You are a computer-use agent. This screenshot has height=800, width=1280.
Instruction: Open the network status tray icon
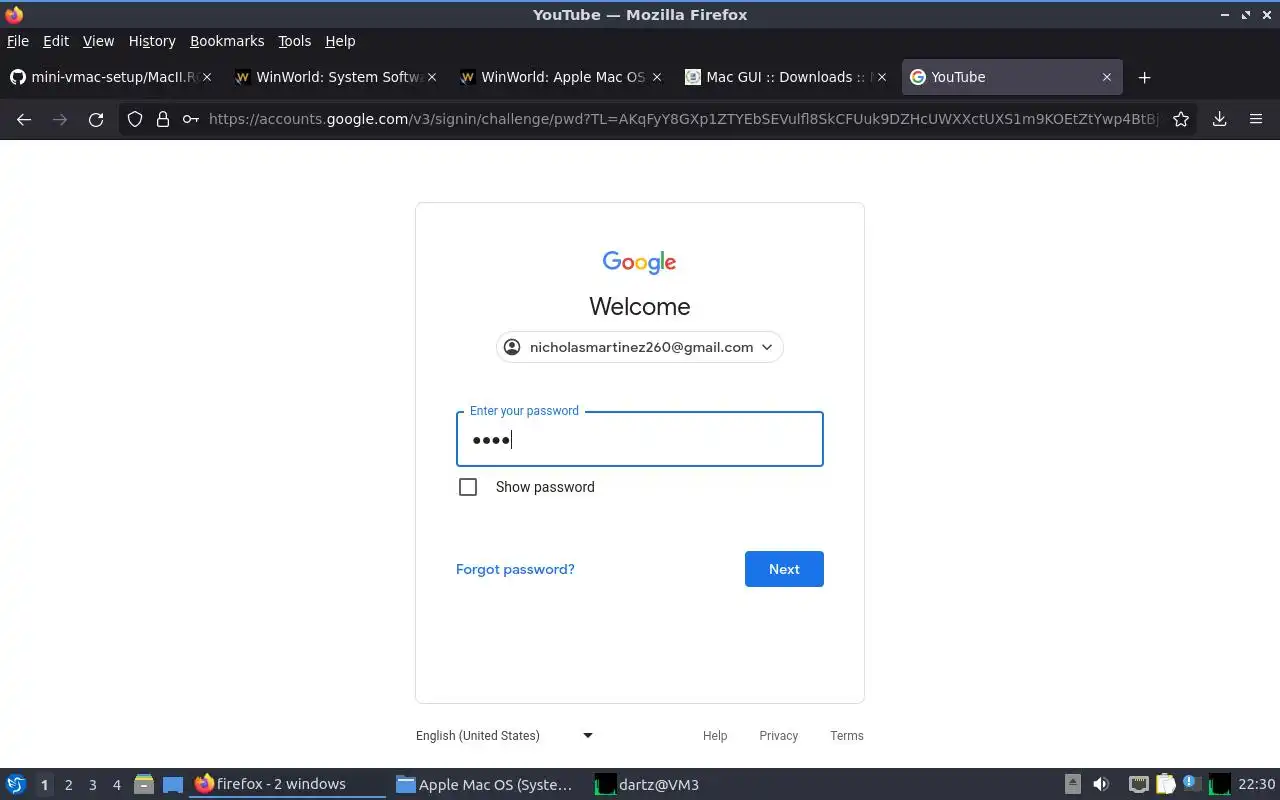point(1138,784)
